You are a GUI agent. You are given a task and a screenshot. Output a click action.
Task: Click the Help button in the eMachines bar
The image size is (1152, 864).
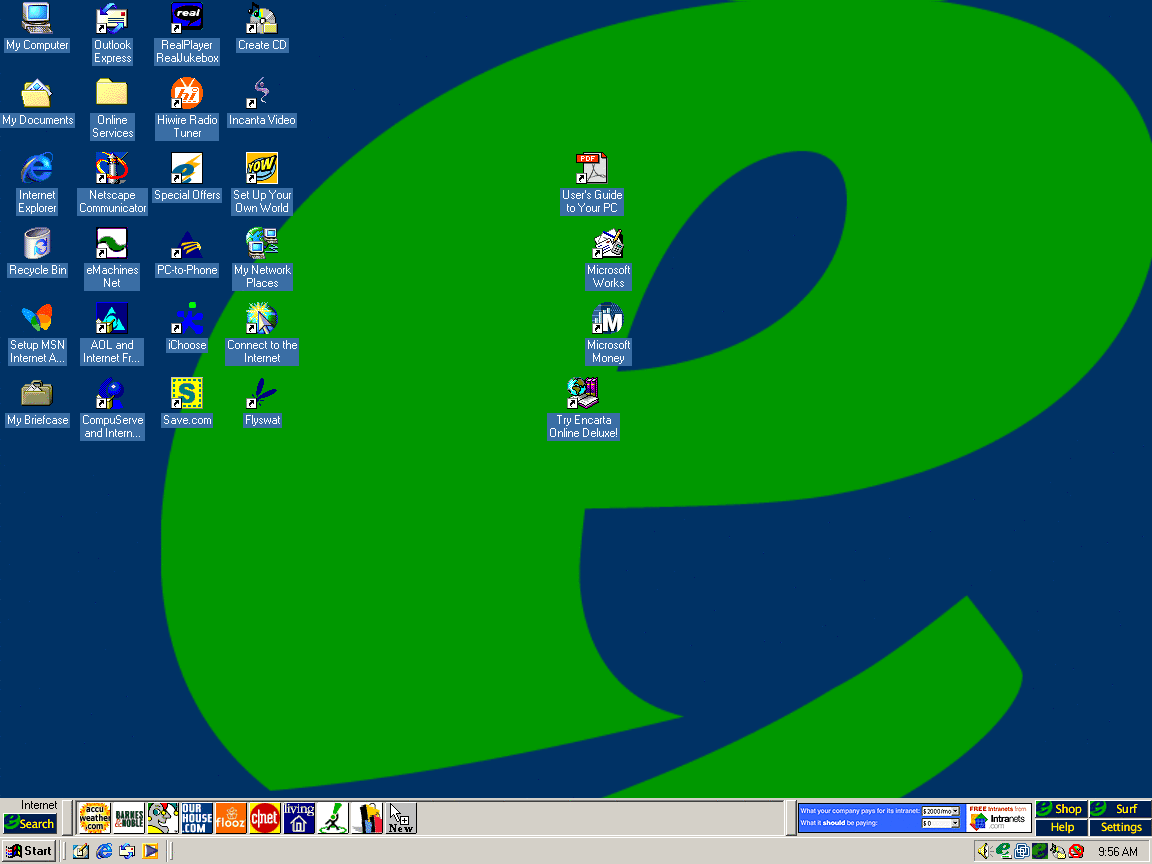point(1062,827)
